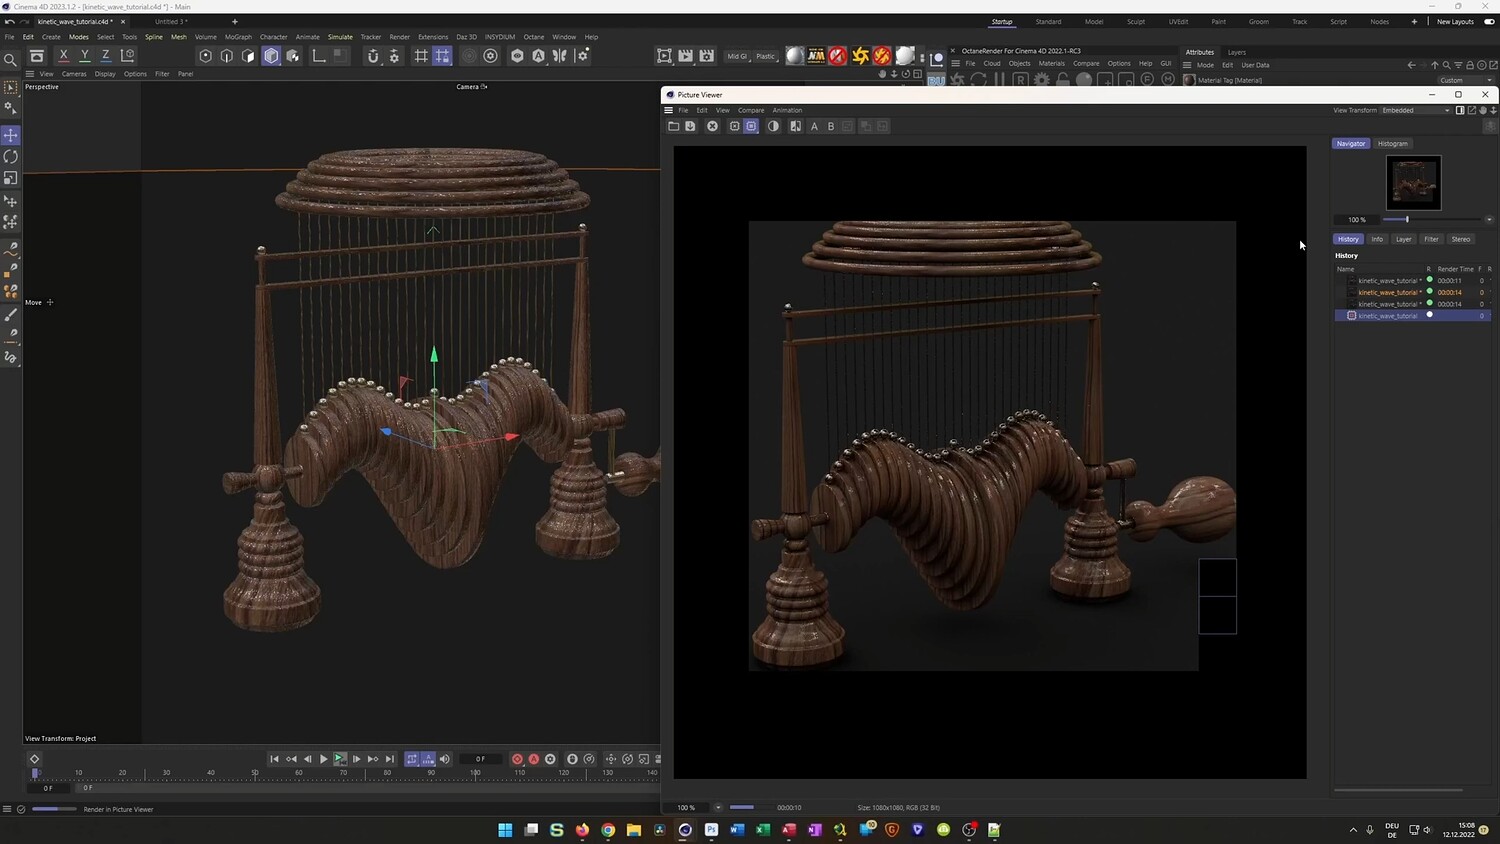This screenshot has width=1500, height=844.
Task: Toggle the workplane grid icon
Action: pos(421,56)
